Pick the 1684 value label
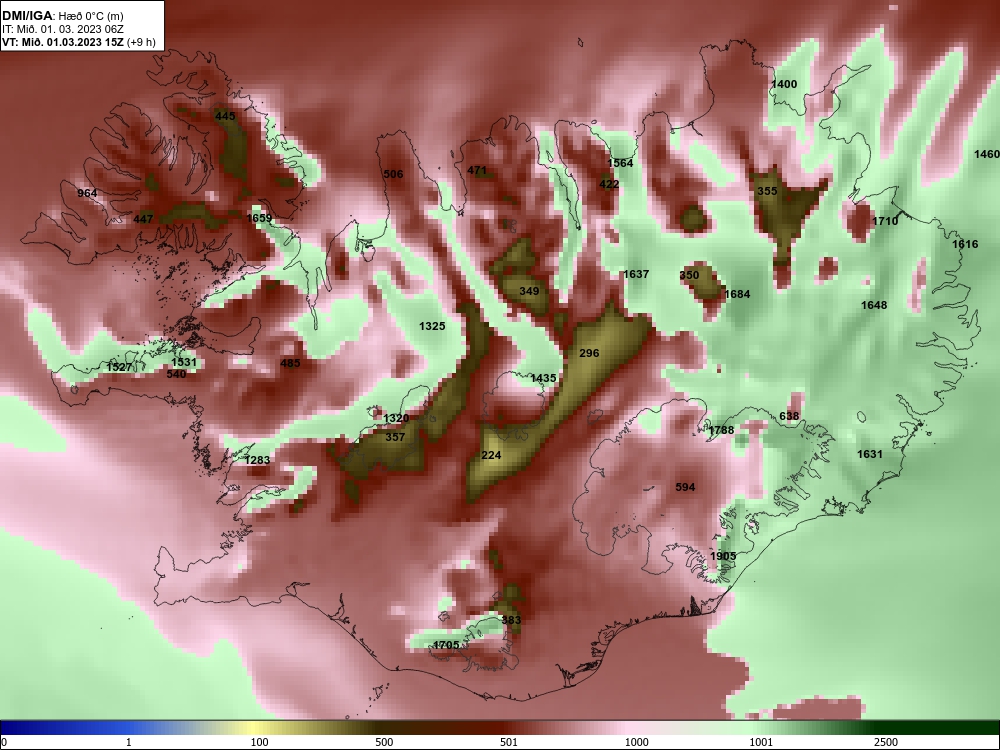This screenshot has width=1000, height=750. click(x=737, y=294)
